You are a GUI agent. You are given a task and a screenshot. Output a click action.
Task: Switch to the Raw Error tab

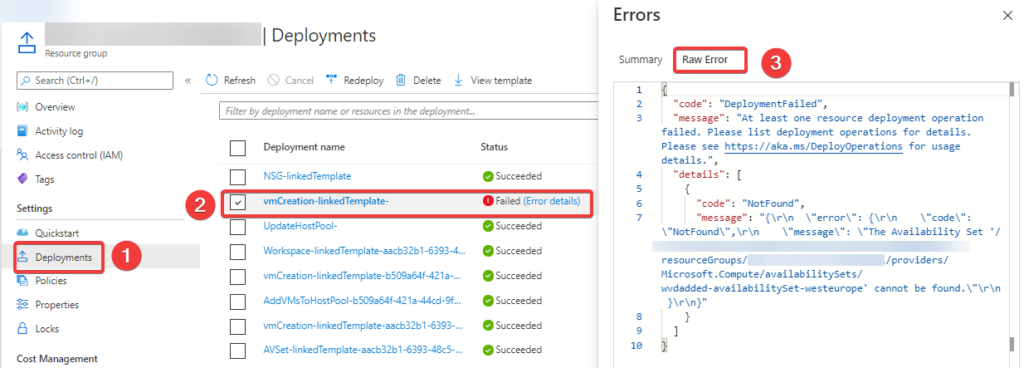point(710,60)
